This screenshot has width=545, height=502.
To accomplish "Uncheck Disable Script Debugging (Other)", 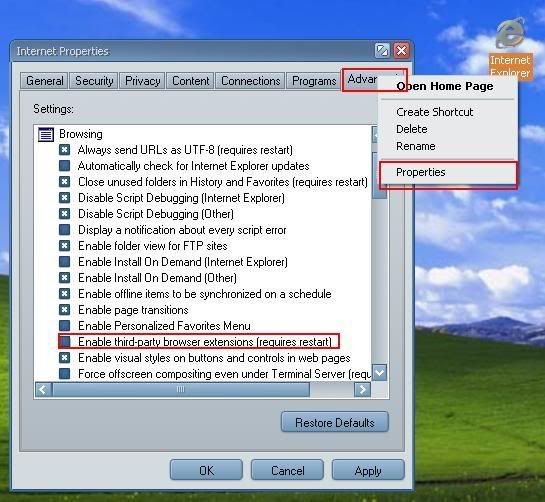I will click(x=64, y=214).
